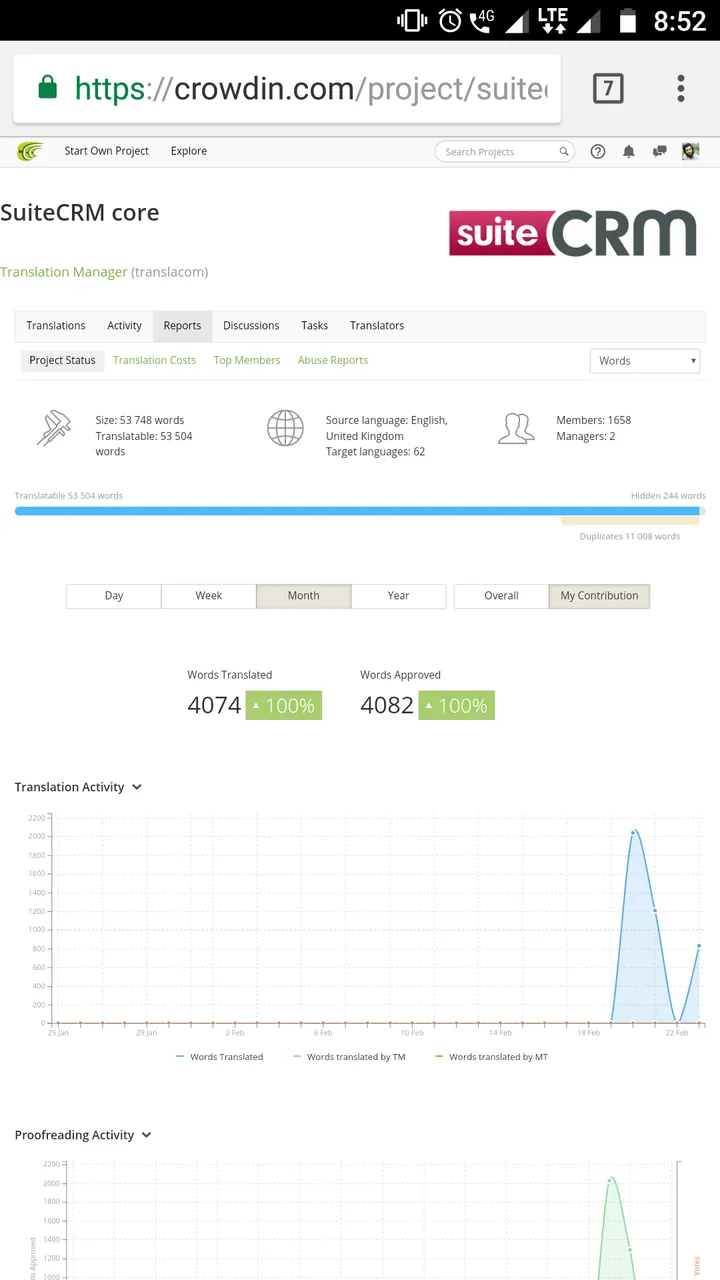The height and width of the screenshot is (1280, 720).
Task: Click Explore in top navigation
Action: tap(189, 151)
